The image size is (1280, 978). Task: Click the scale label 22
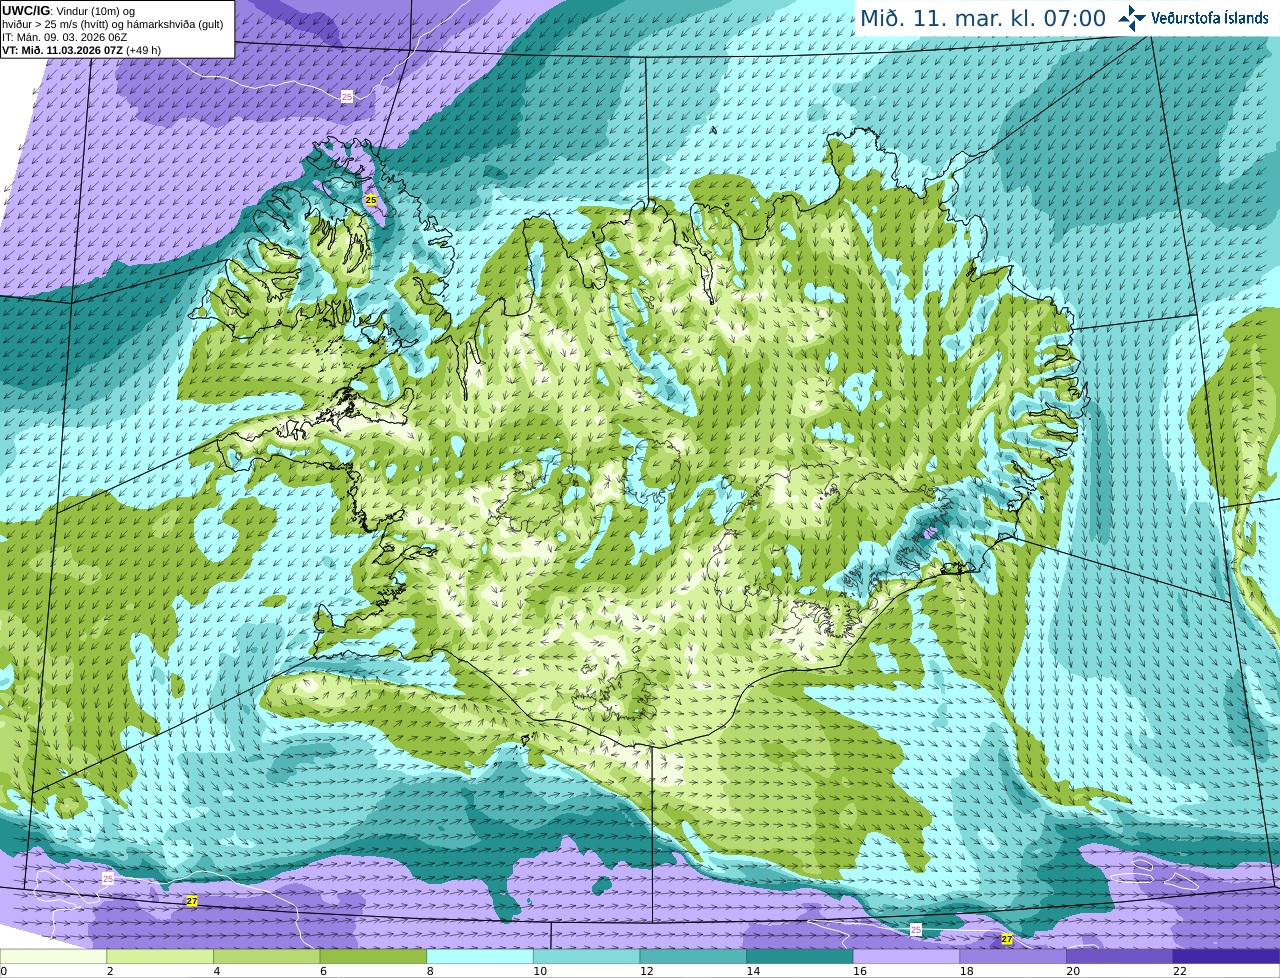click(x=1179, y=971)
